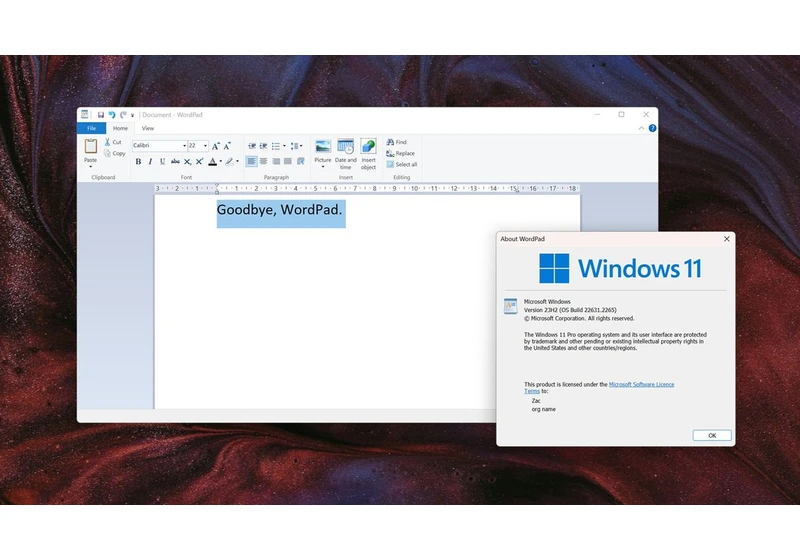The width and height of the screenshot is (800, 560).
Task: Open WordPad Help question mark icon
Action: click(x=653, y=128)
